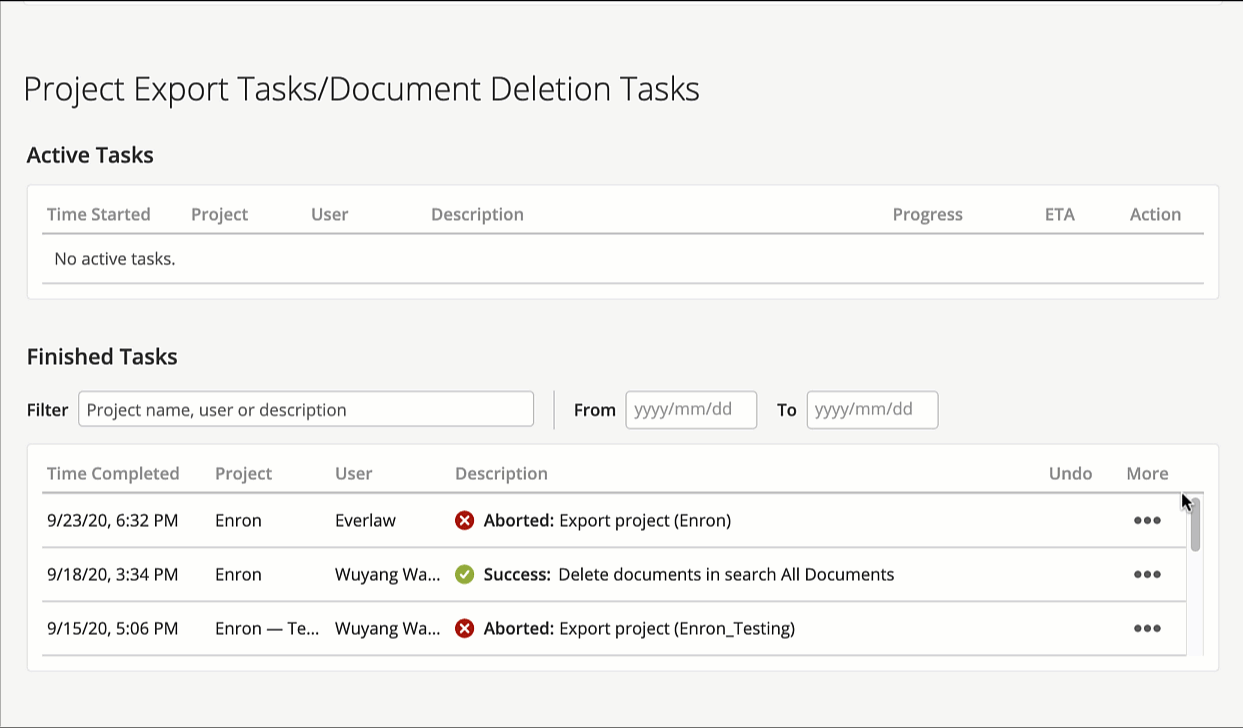The width and height of the screenshot is (1243, 728).
Task: Select the 9/23/20, 6:32 PM timestamp
Action: 112,520
